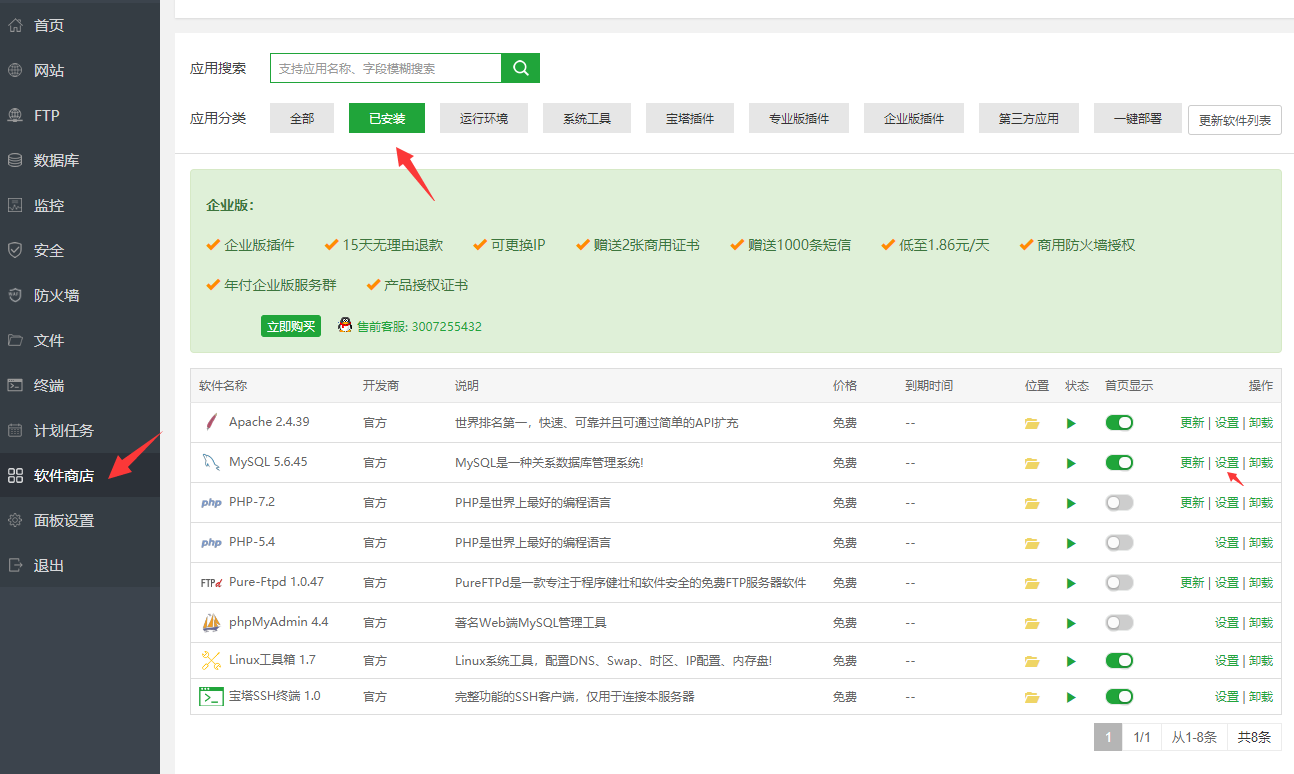Click the Apache feather logo icon
The height and width of the screenshot is (774, 1294).
pos(210,422)
